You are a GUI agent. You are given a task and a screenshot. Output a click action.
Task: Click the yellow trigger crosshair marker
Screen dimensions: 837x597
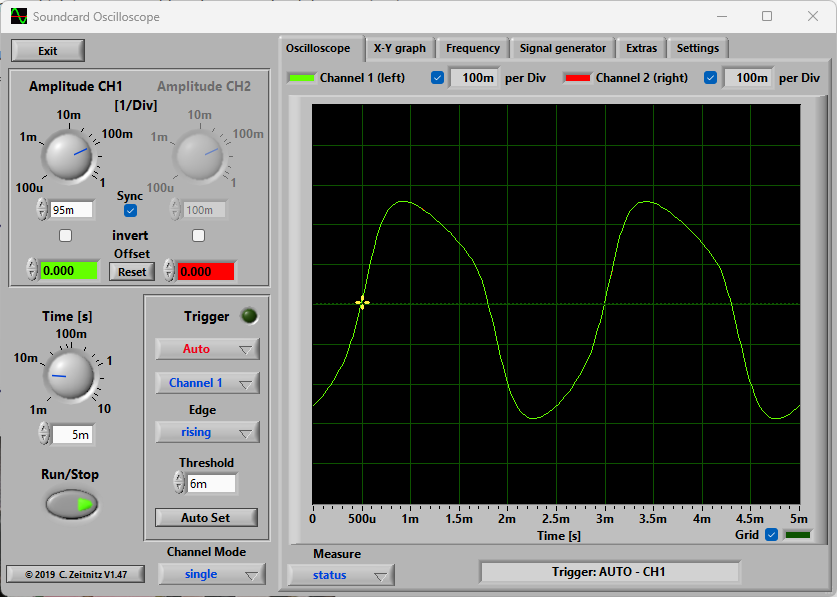[362, 303]
